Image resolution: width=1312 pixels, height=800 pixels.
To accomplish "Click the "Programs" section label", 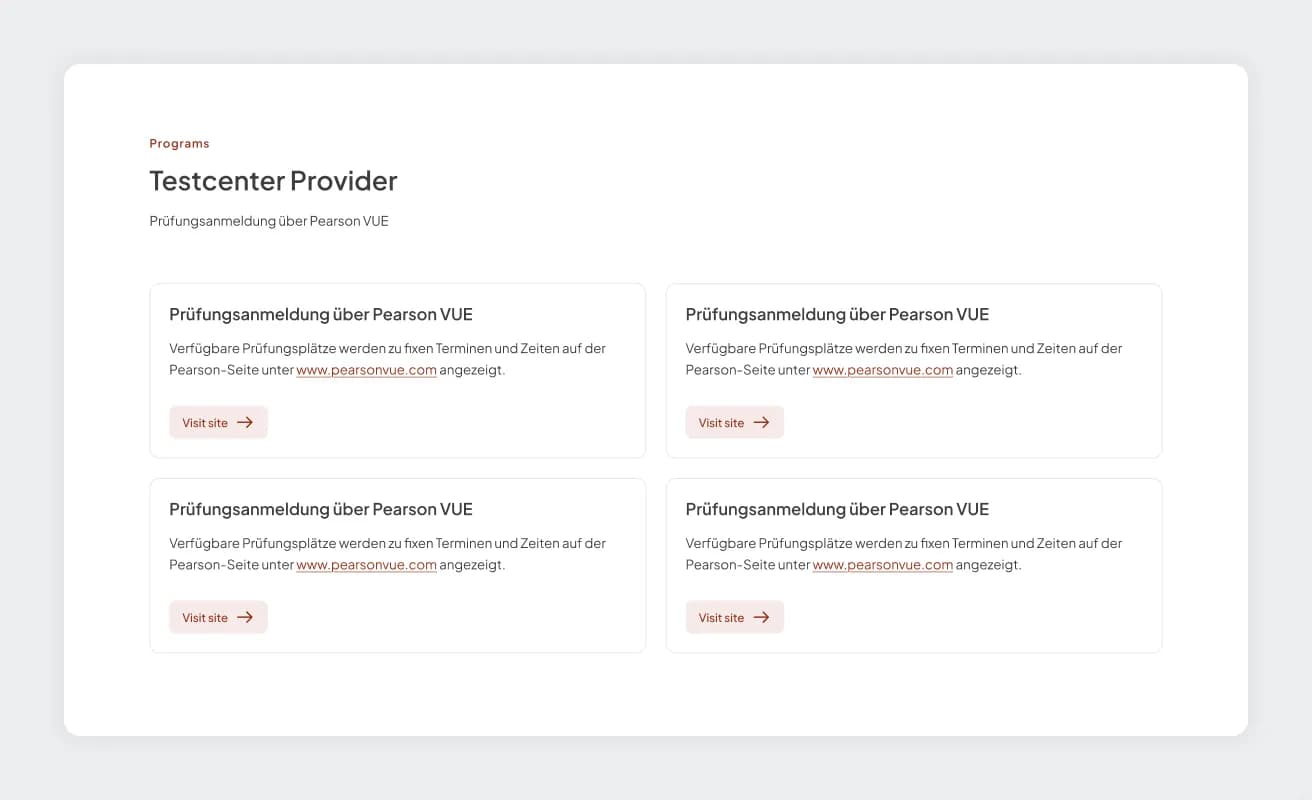I will click(180, 144).
